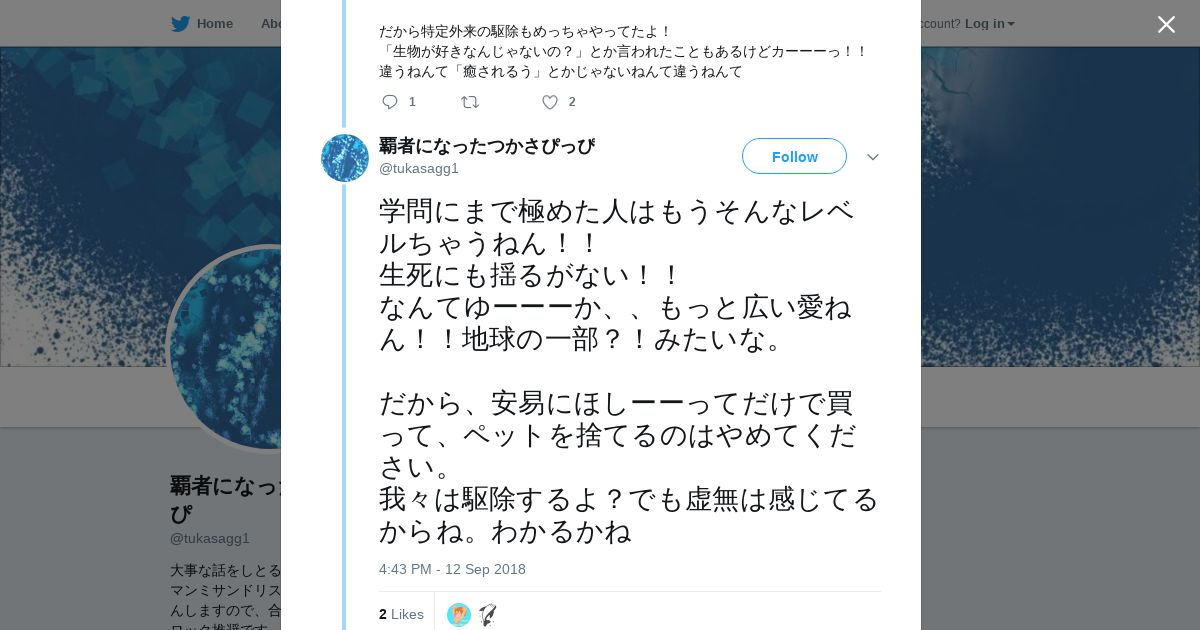Click second liker's avatar icon
The height and width of the screenshot is (630, 1200).
pyautogui.click(x=487, y=614)
